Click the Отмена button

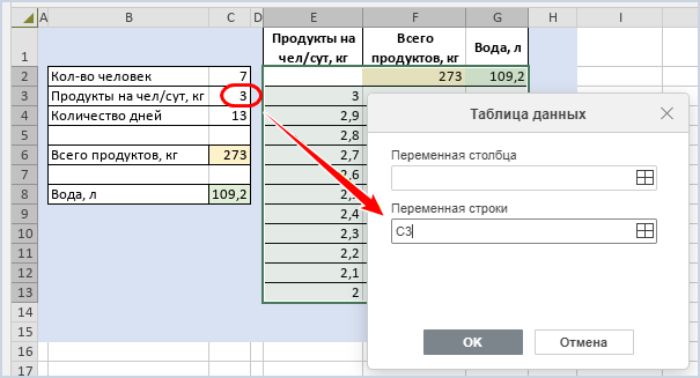click(583, 342)
